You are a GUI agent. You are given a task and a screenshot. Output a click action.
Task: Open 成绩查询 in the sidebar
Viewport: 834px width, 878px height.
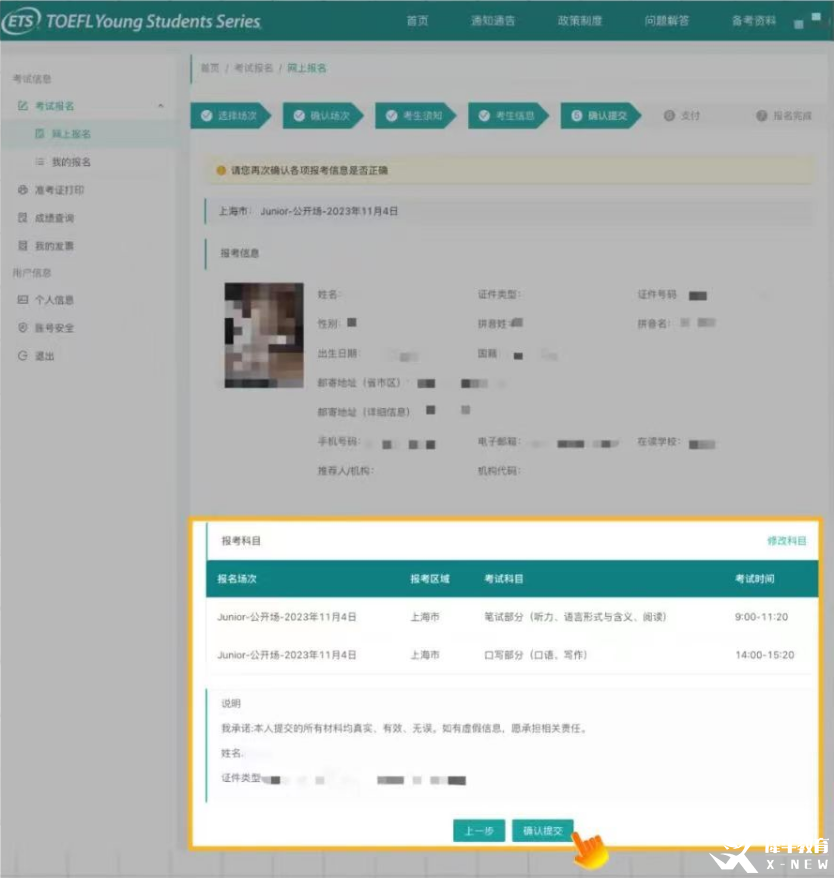click(54, 218)
